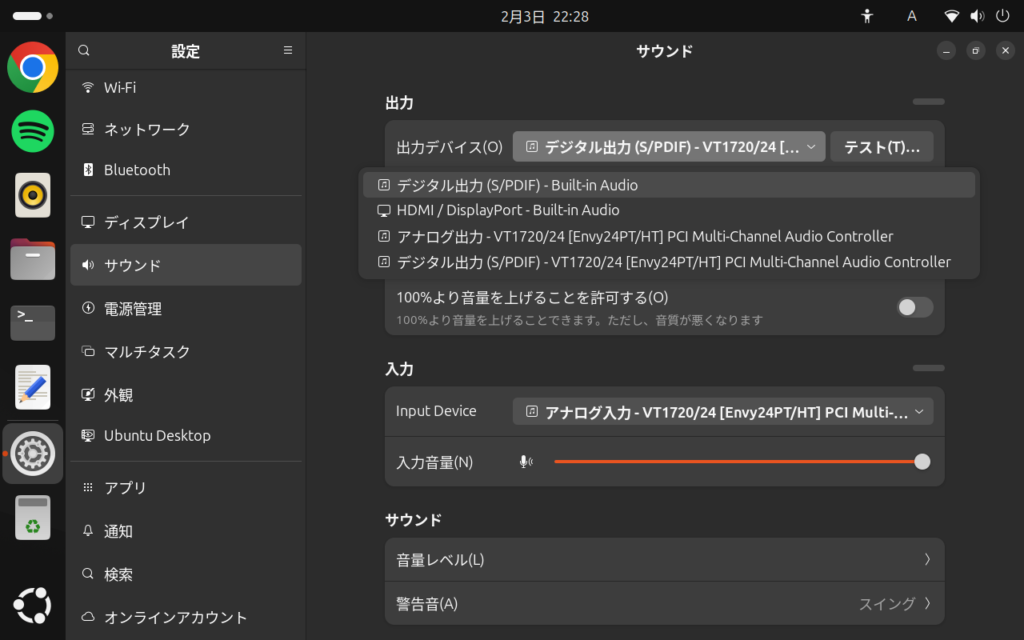This screenshot has width=1024, height=640.
Task: Open Bluetooth settings in sidebar
Action: [x=137, y=170]
